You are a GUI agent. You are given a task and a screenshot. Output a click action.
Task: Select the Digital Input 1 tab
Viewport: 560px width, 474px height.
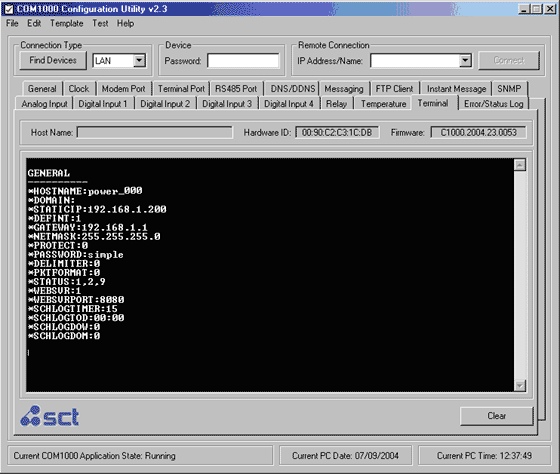pyautogui.click(x=103, y=104)
